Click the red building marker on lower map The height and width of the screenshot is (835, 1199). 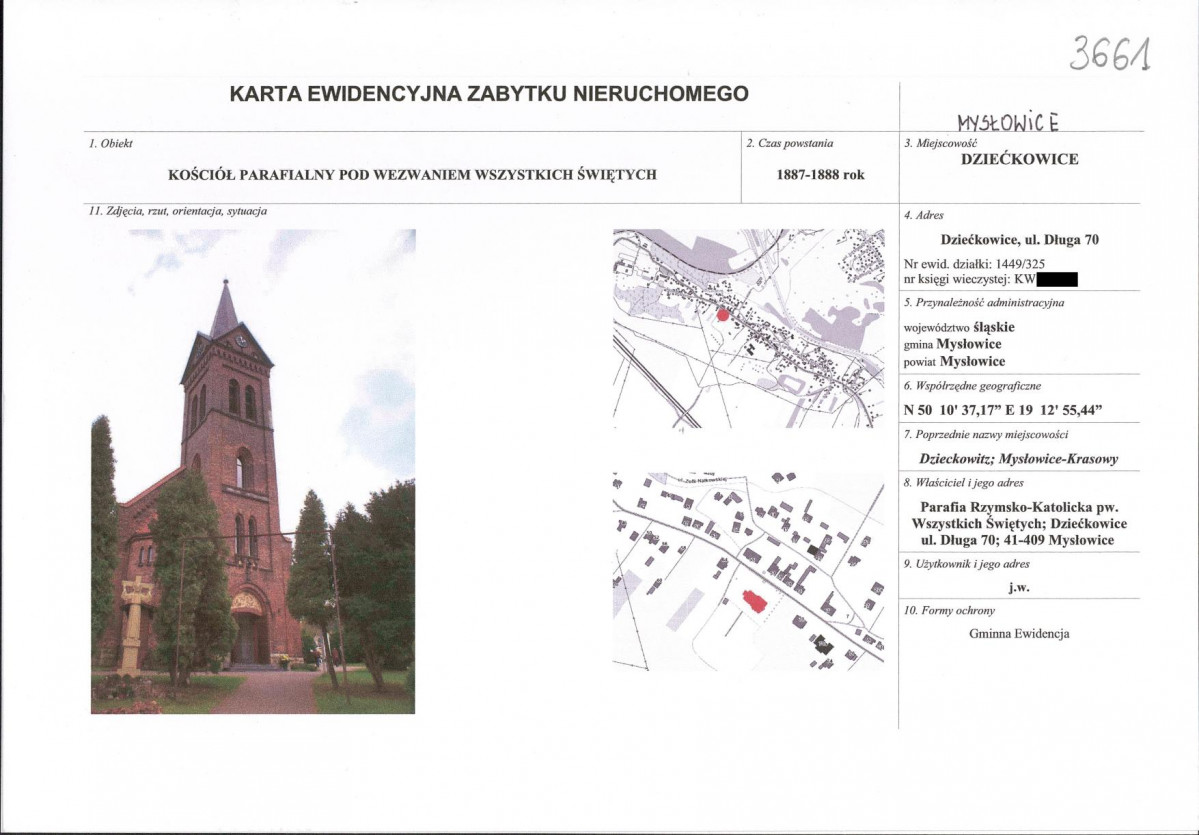click(x=752, y=597)
